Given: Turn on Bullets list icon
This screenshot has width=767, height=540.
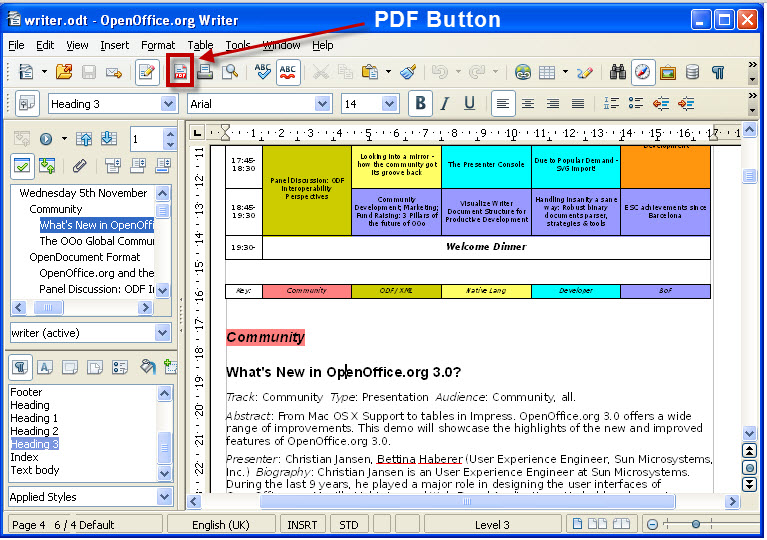Looking at the screenshot, I should point(635,103).
